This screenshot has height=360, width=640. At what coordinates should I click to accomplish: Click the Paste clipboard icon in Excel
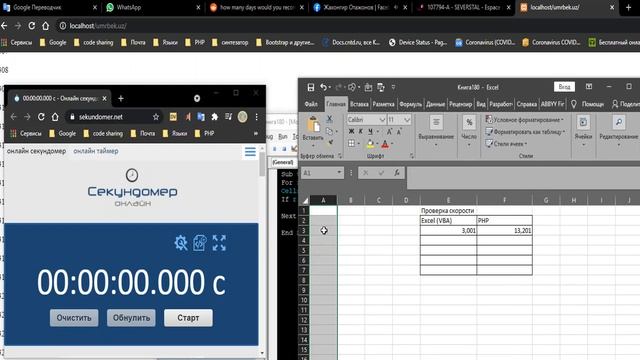point(313,124)
